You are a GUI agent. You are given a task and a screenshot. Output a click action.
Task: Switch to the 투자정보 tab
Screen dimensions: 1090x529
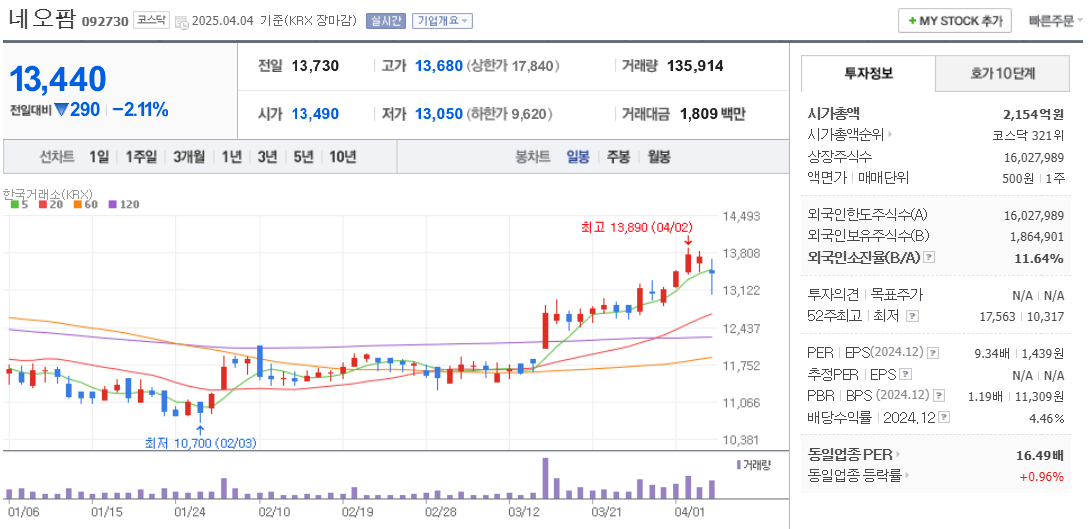point(868,73)
